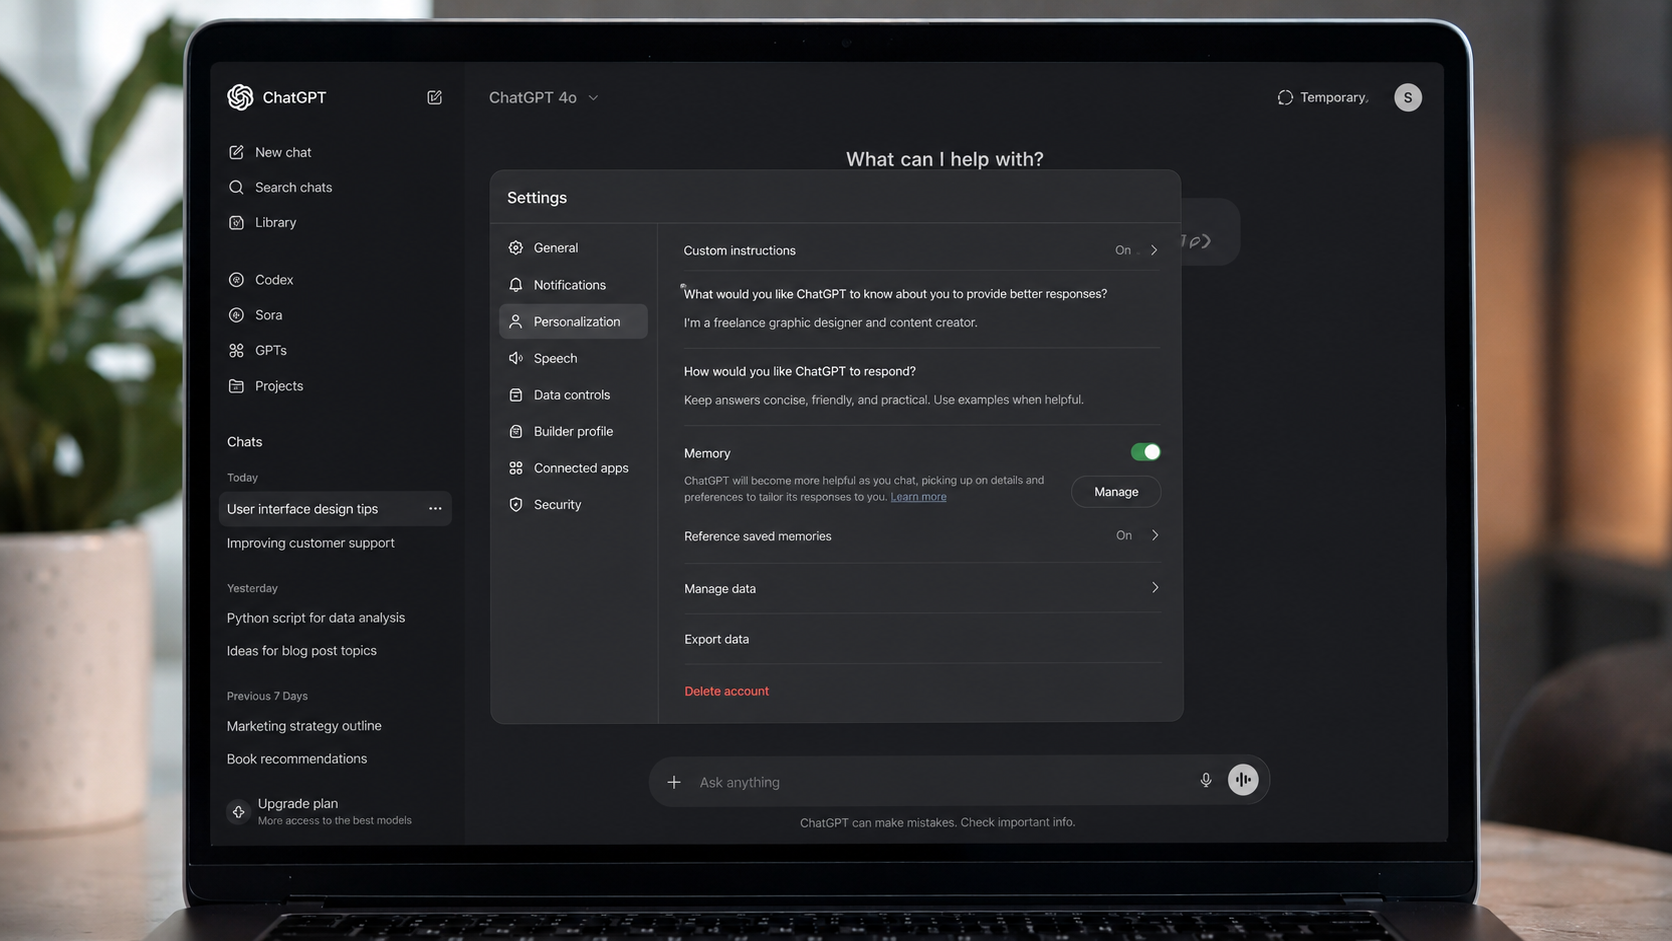
Task: Click the Projects label in sidebar
Action: pos(279,386)
